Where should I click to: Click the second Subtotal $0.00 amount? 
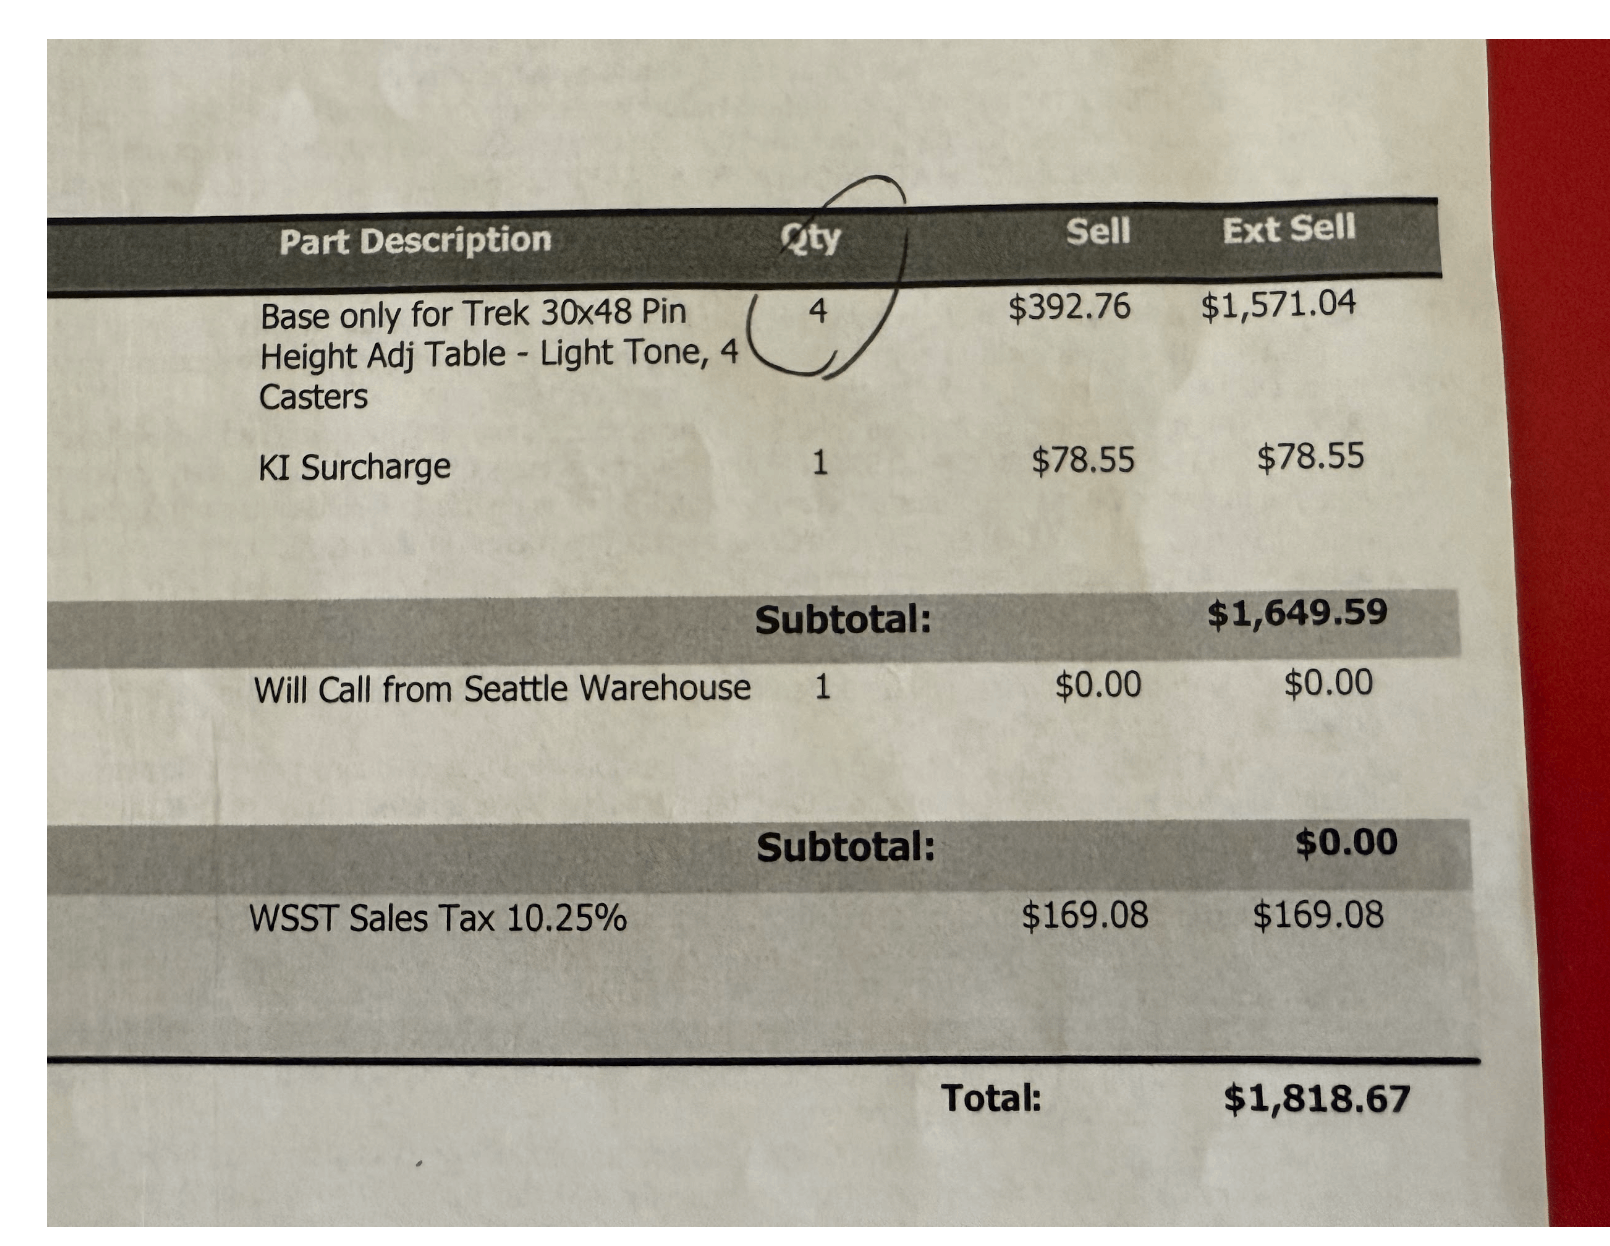tap(1346, 842)
